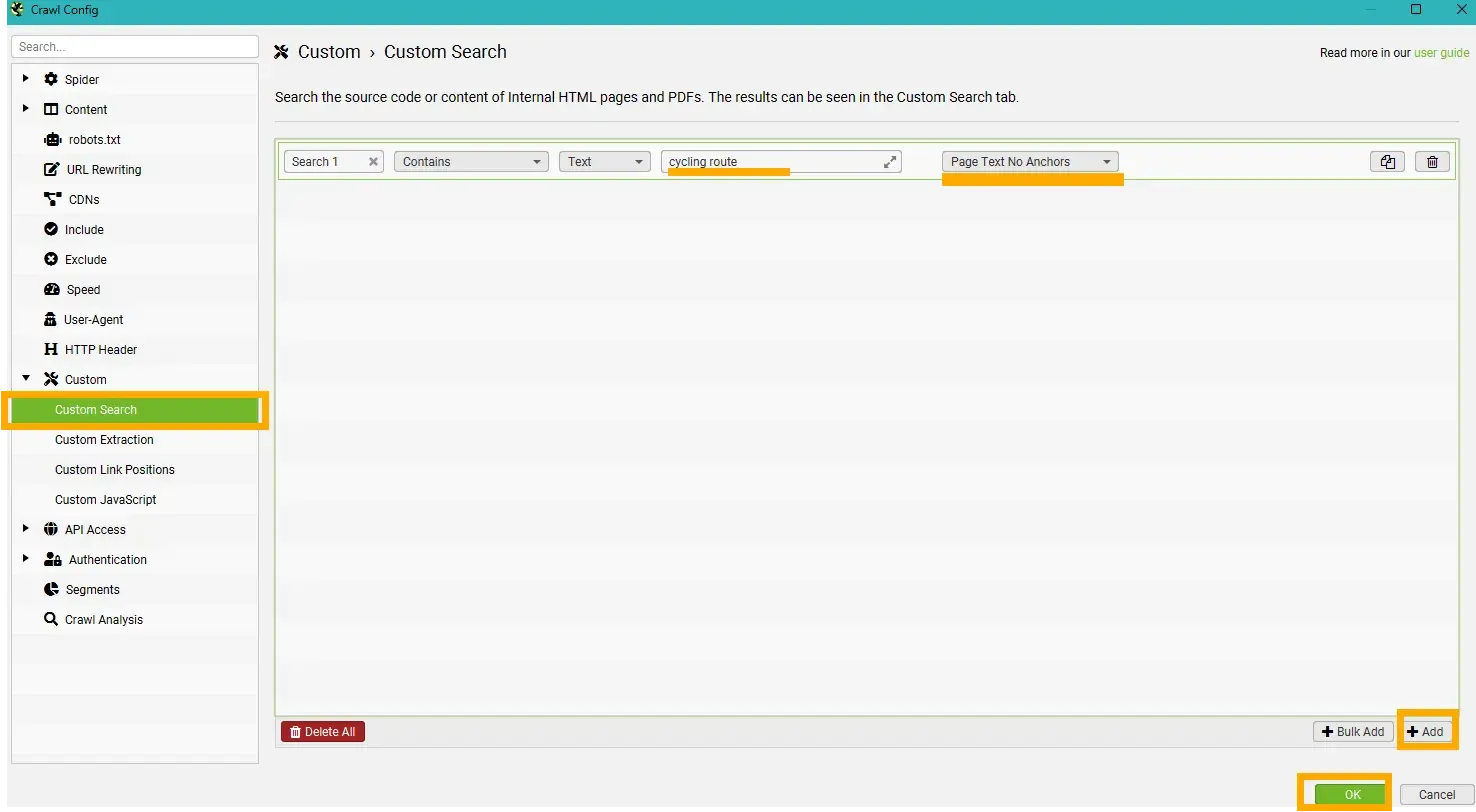This screenshot has width=1476, height=812.
Task: Click the URL Rewriting pencil icon
Action: (50, 169)
